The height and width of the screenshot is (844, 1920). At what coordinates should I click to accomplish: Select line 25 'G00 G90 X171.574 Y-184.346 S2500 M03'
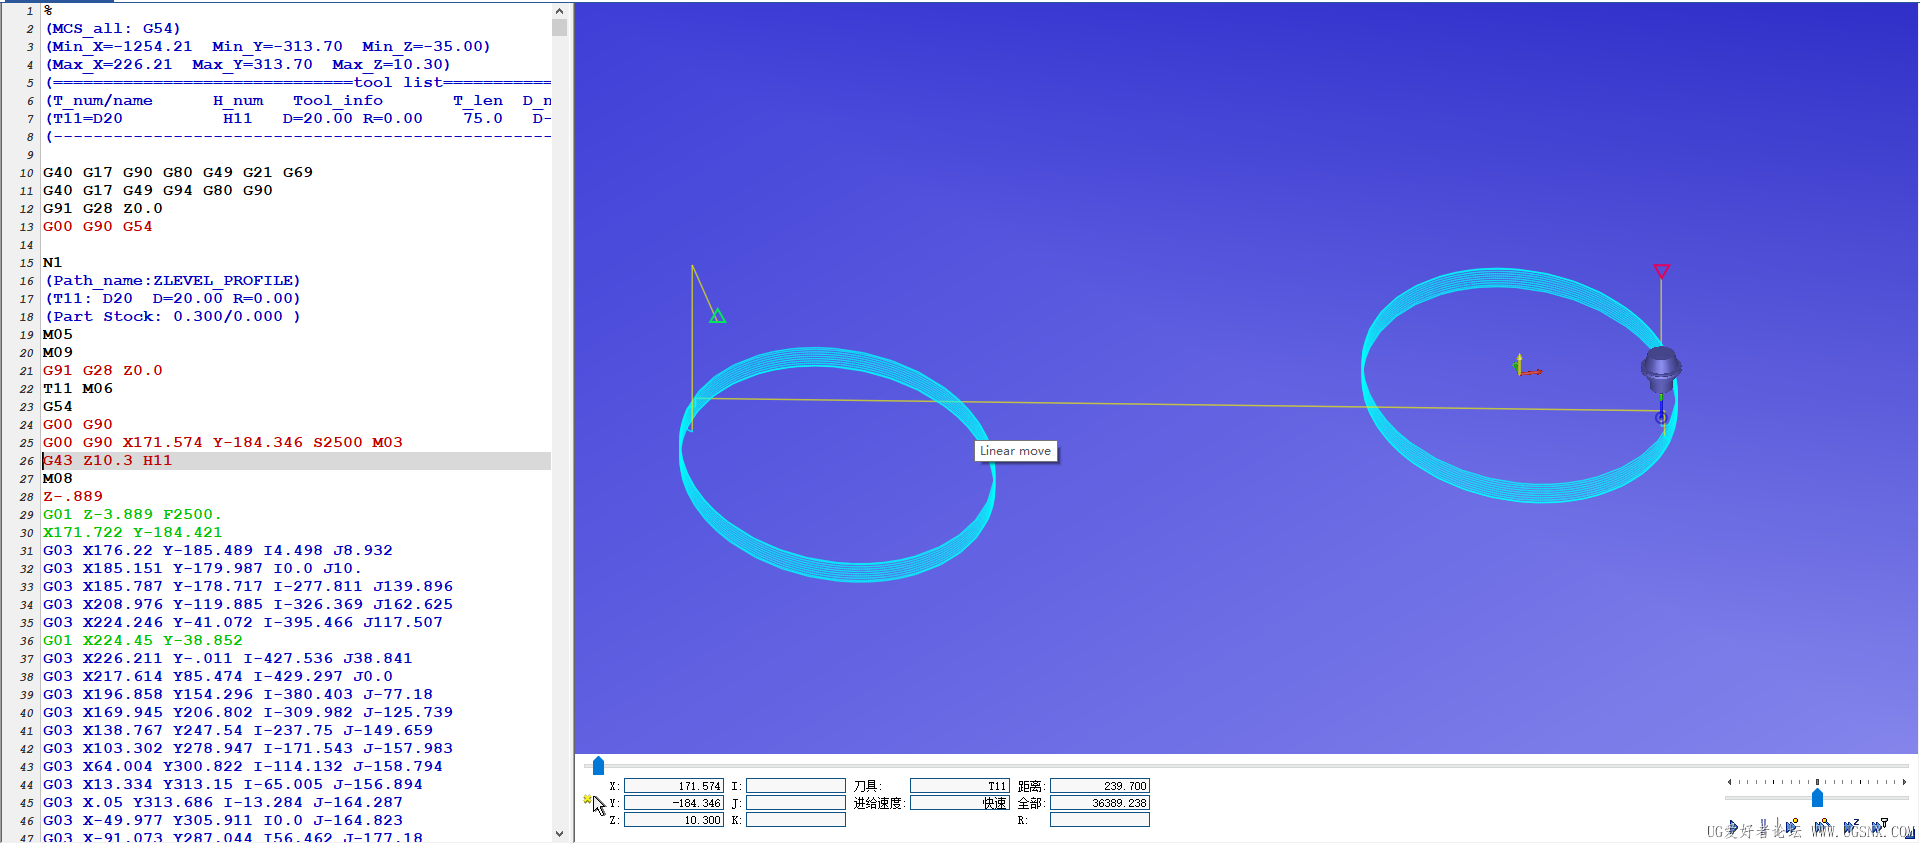click(x=222, y=443)
